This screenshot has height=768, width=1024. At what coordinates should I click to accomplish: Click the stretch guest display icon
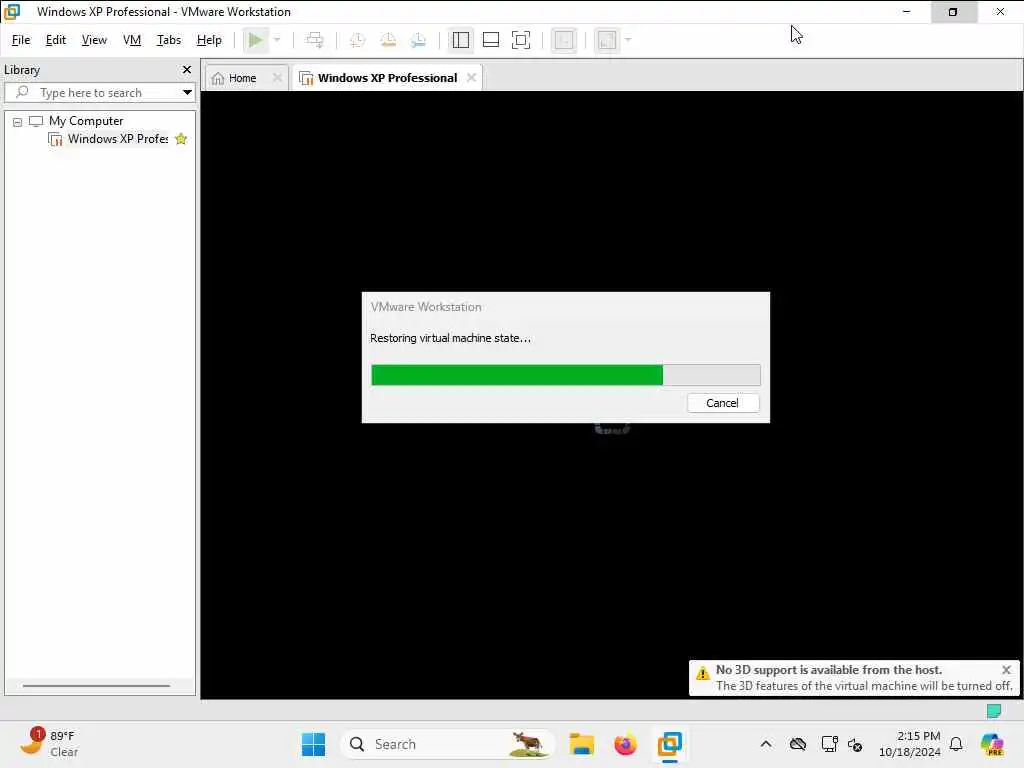(x=607, y=40)
